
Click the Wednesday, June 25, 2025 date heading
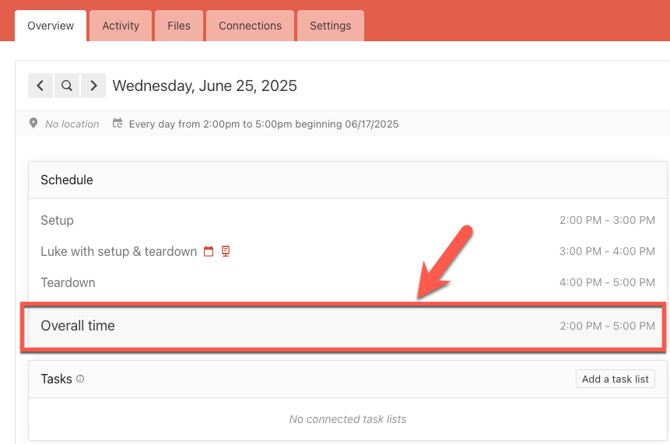pyautogui.click(x=204, y=86)
